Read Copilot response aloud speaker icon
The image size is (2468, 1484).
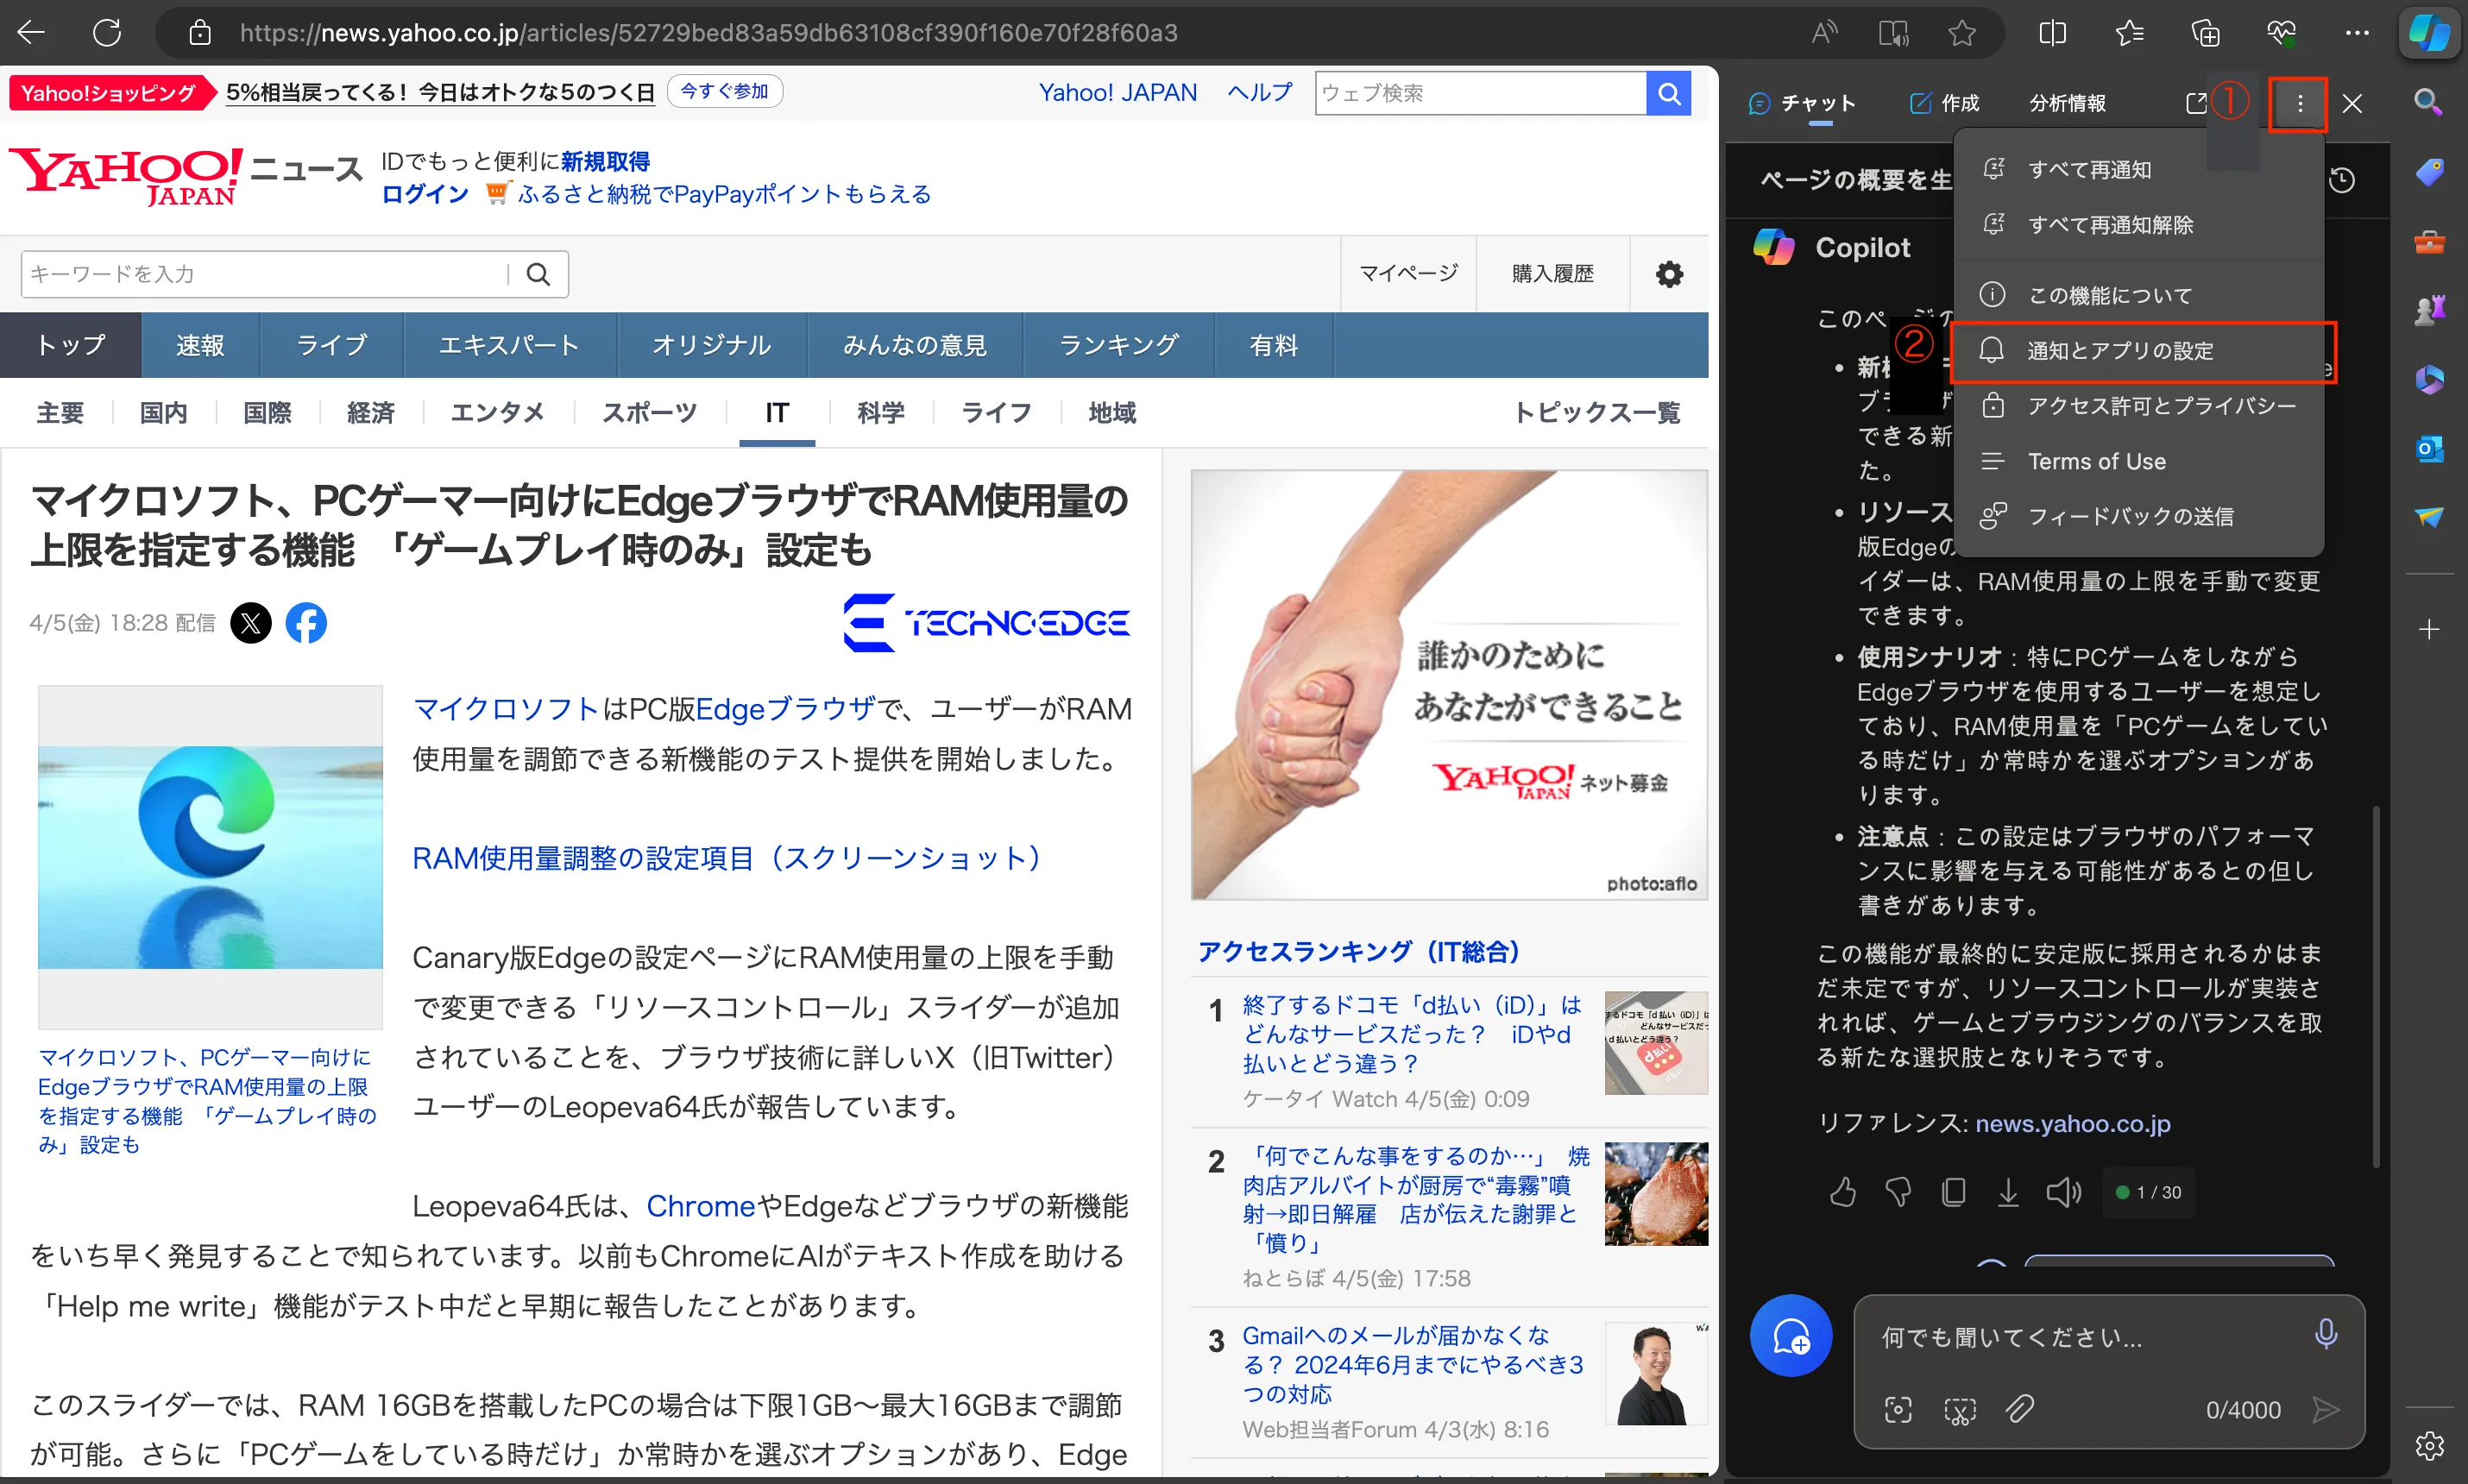[2063, 1192]
